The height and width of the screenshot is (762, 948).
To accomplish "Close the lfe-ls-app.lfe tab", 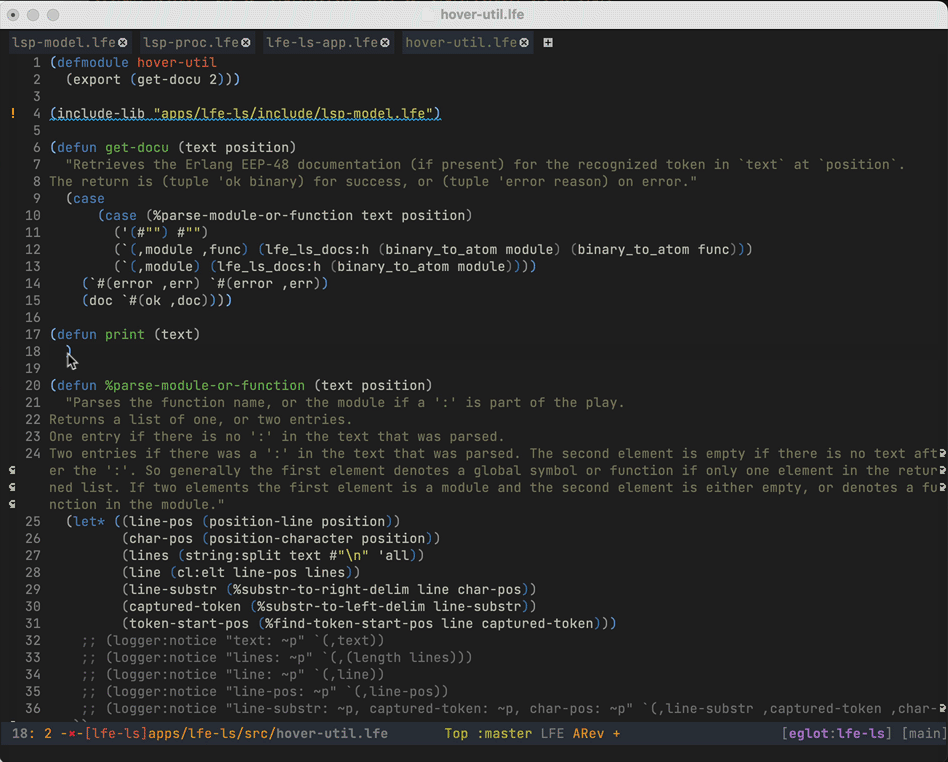I will point(385,42).
